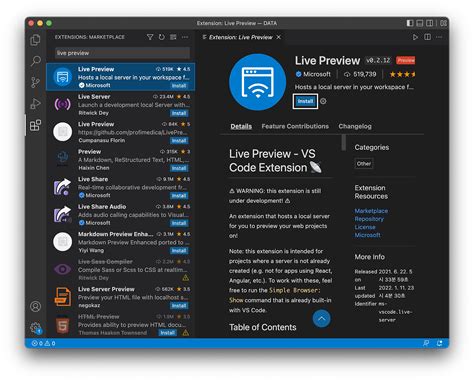474x381 pixels.
Task: Open the Microsoft resource link
Action: [x=367, y=235]
